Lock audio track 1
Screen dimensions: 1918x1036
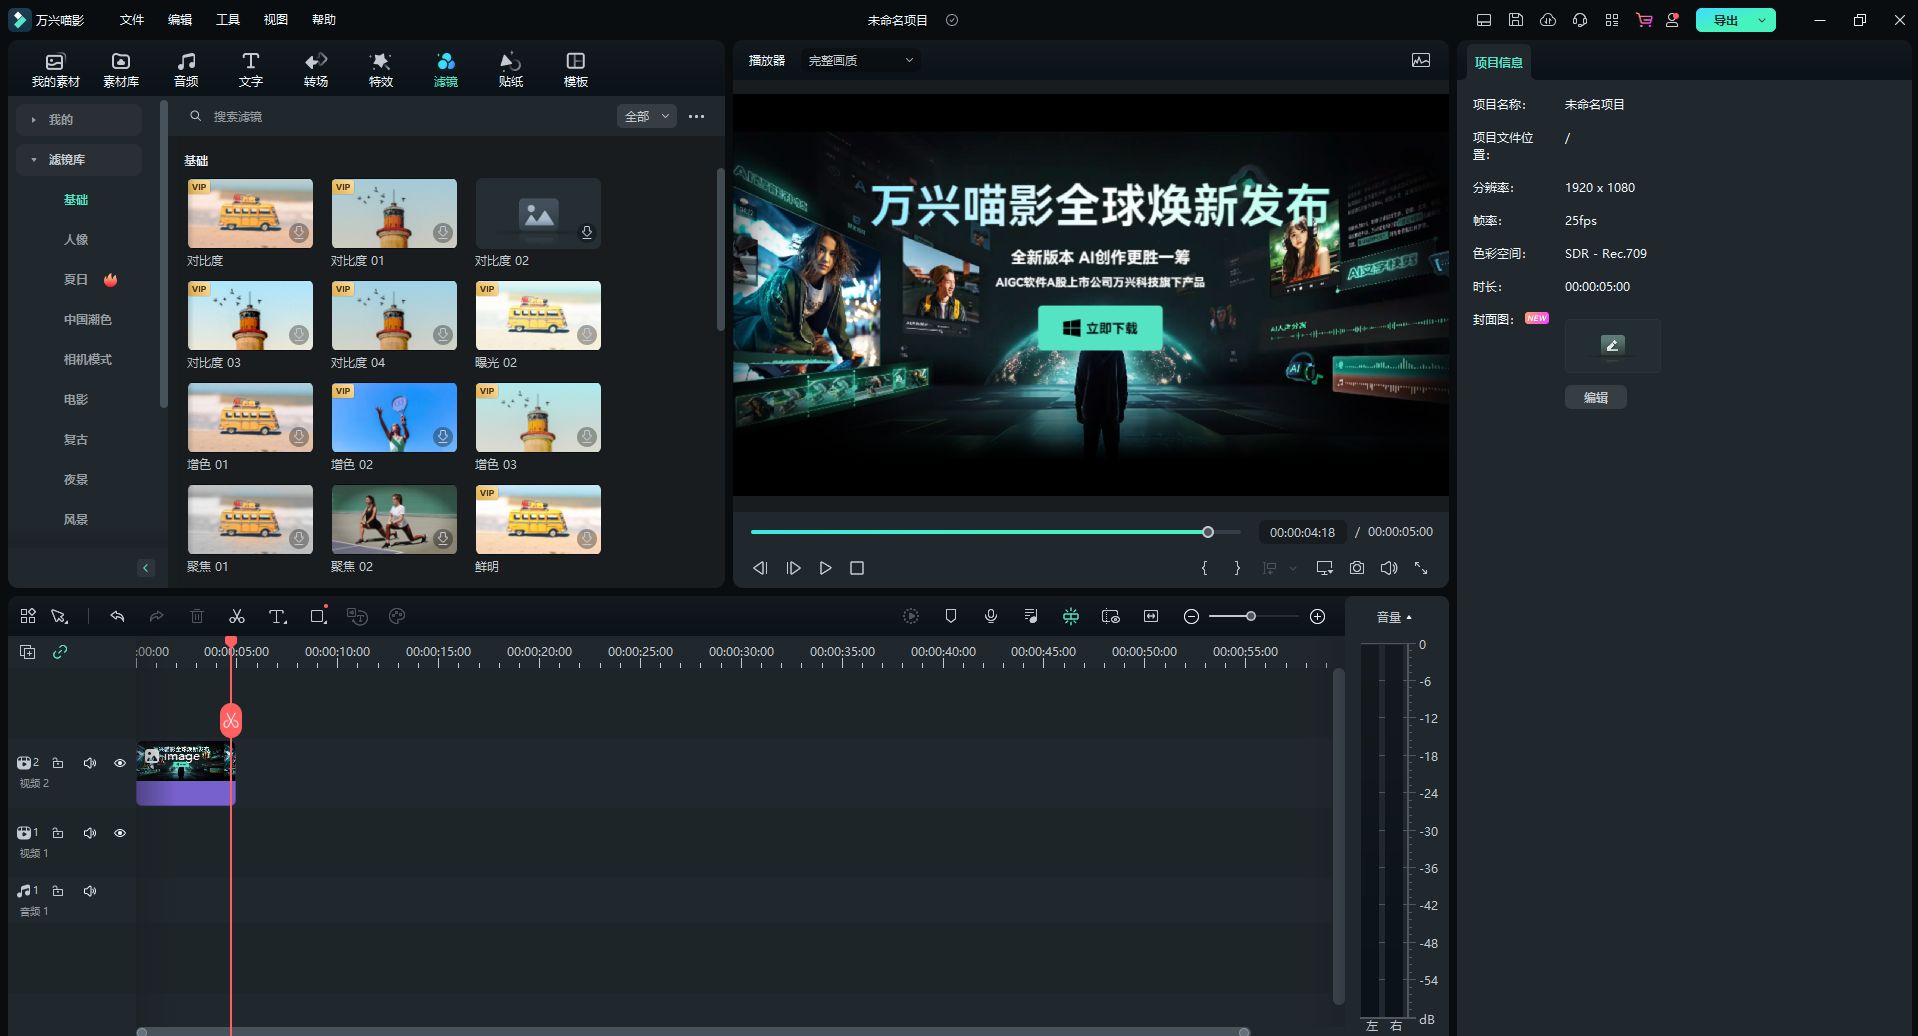(58, 891)
